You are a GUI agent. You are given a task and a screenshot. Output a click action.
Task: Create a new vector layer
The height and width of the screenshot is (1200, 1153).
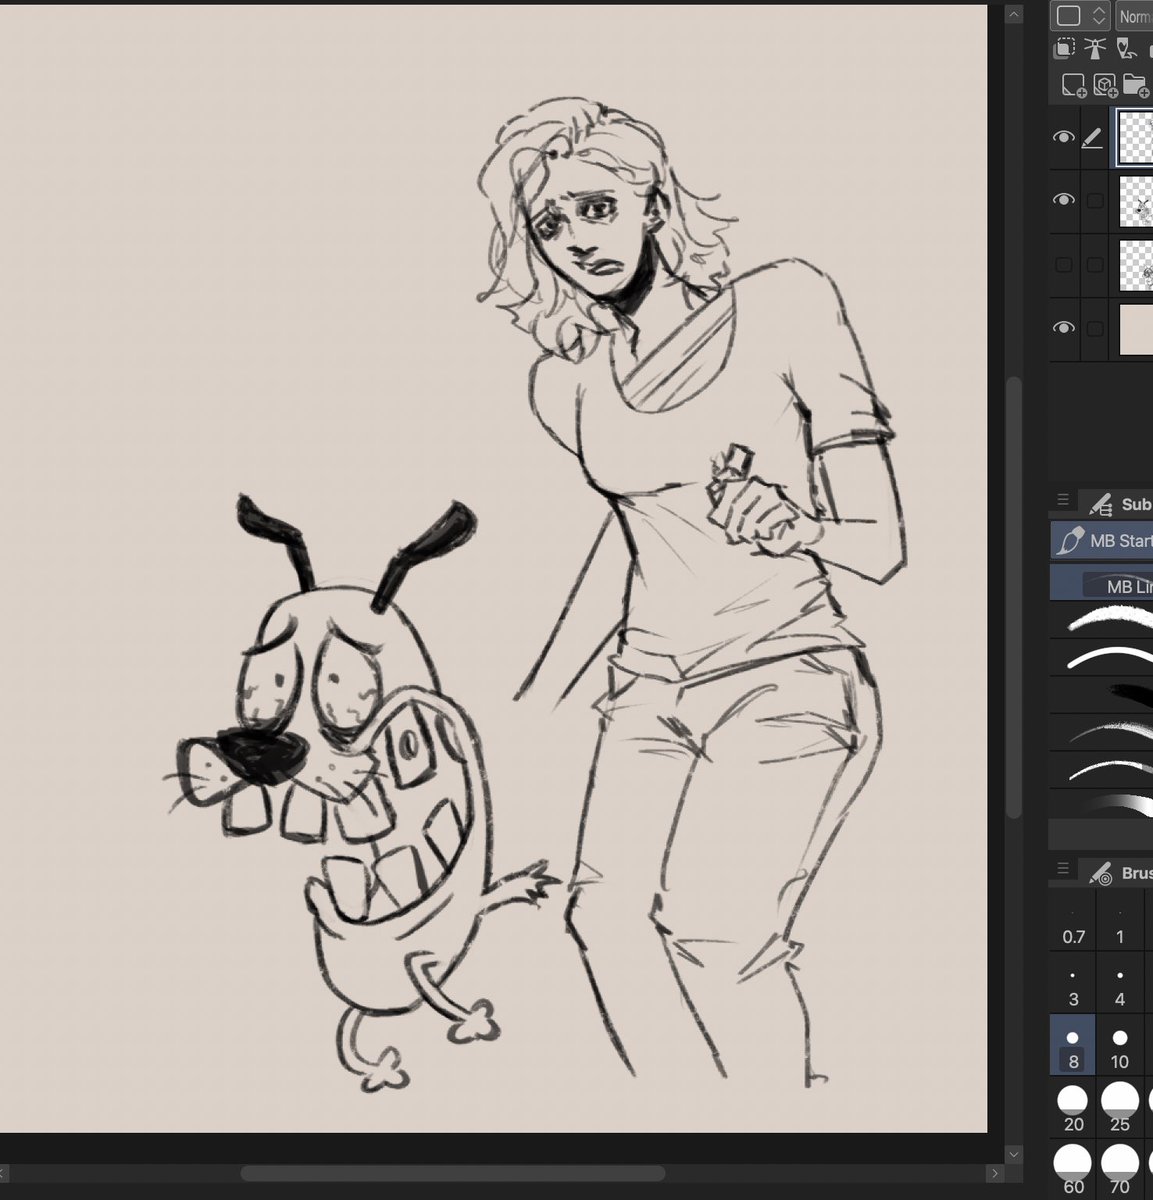1104,85
